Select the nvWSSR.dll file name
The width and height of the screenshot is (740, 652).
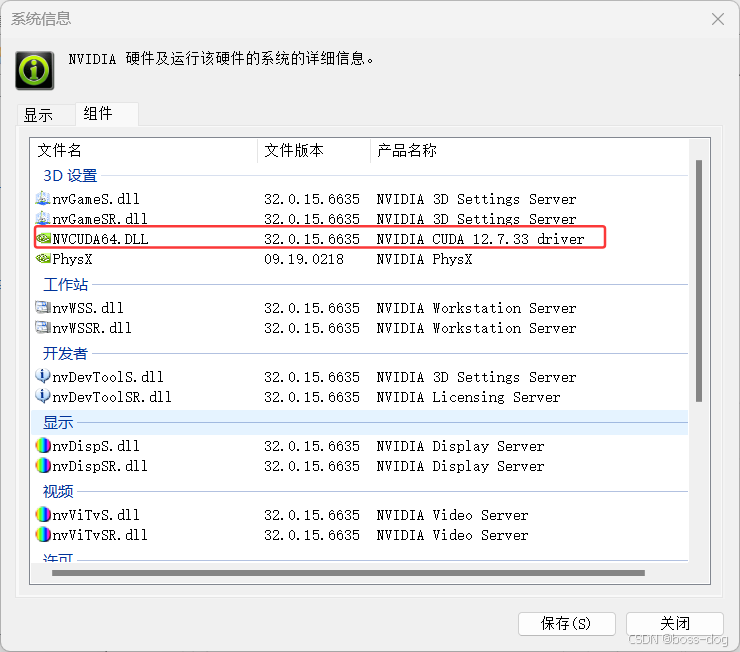(x=92, y=328)
